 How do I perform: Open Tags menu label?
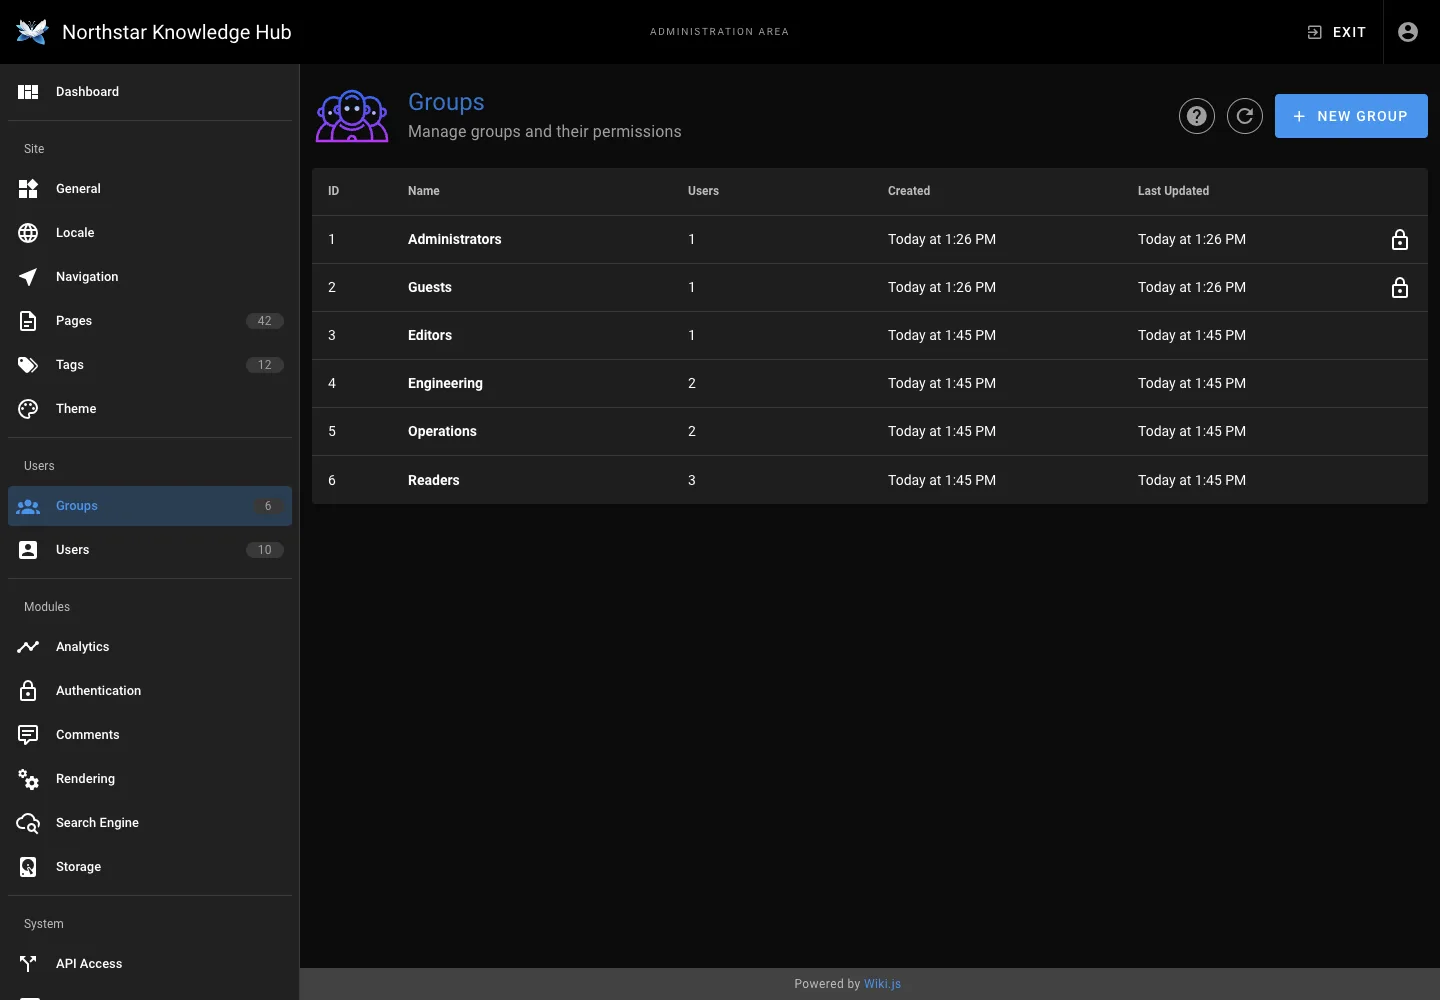click(70, 365)
